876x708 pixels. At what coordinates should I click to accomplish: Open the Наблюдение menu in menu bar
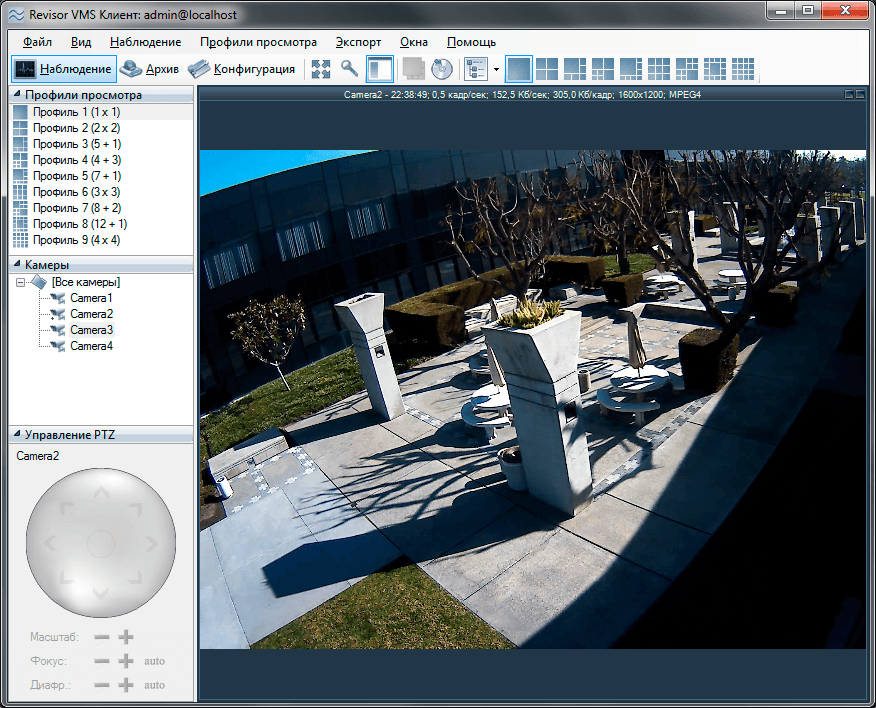click(x=145, y=42)
